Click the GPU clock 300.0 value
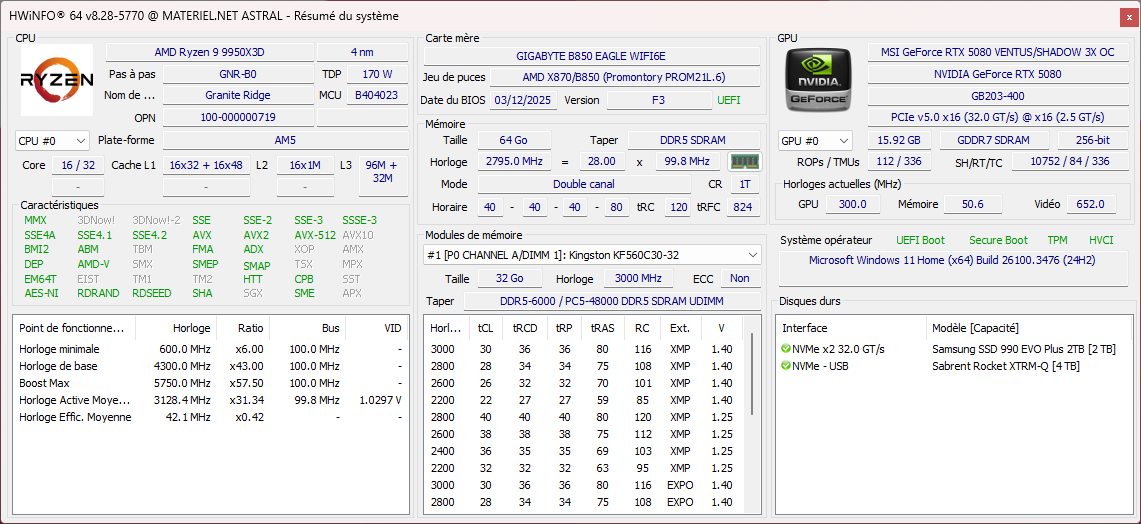 853,205
